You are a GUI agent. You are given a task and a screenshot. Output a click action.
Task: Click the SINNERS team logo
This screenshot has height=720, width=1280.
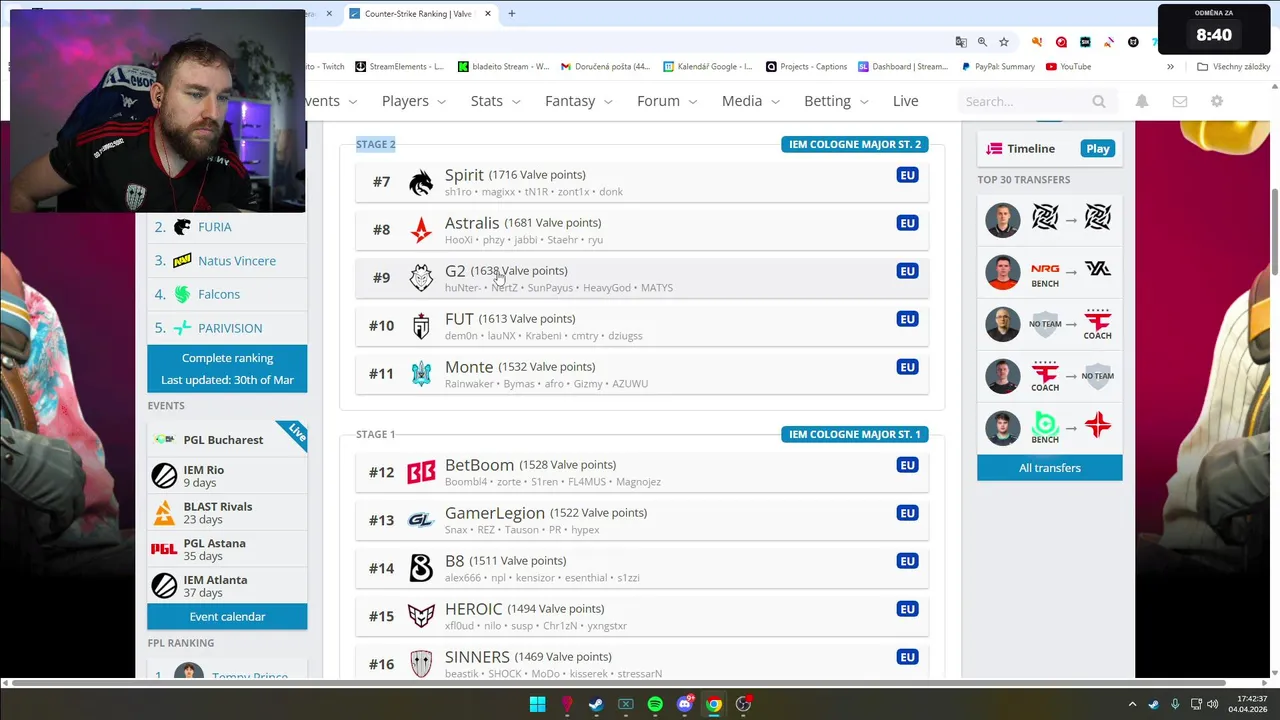coord(421,663)
